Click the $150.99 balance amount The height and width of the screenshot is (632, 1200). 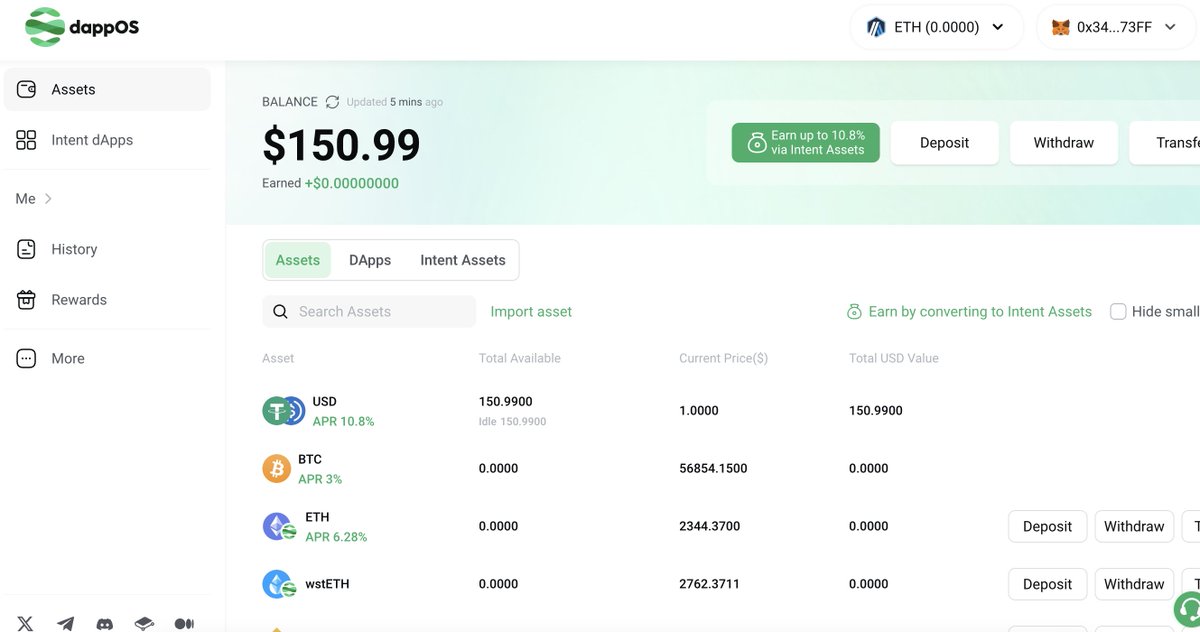click(x=341, y=146)
